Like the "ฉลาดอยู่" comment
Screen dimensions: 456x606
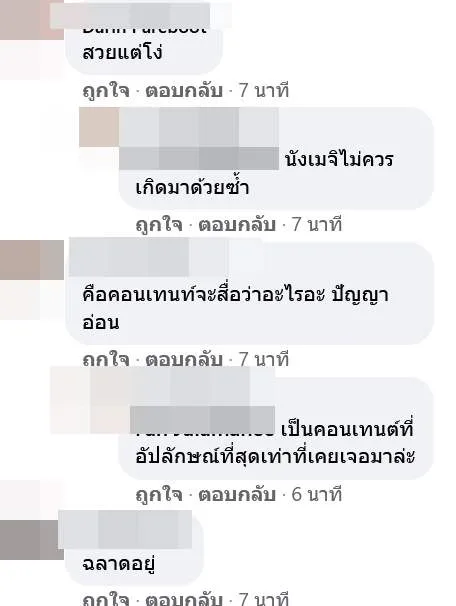click(106, 599)
